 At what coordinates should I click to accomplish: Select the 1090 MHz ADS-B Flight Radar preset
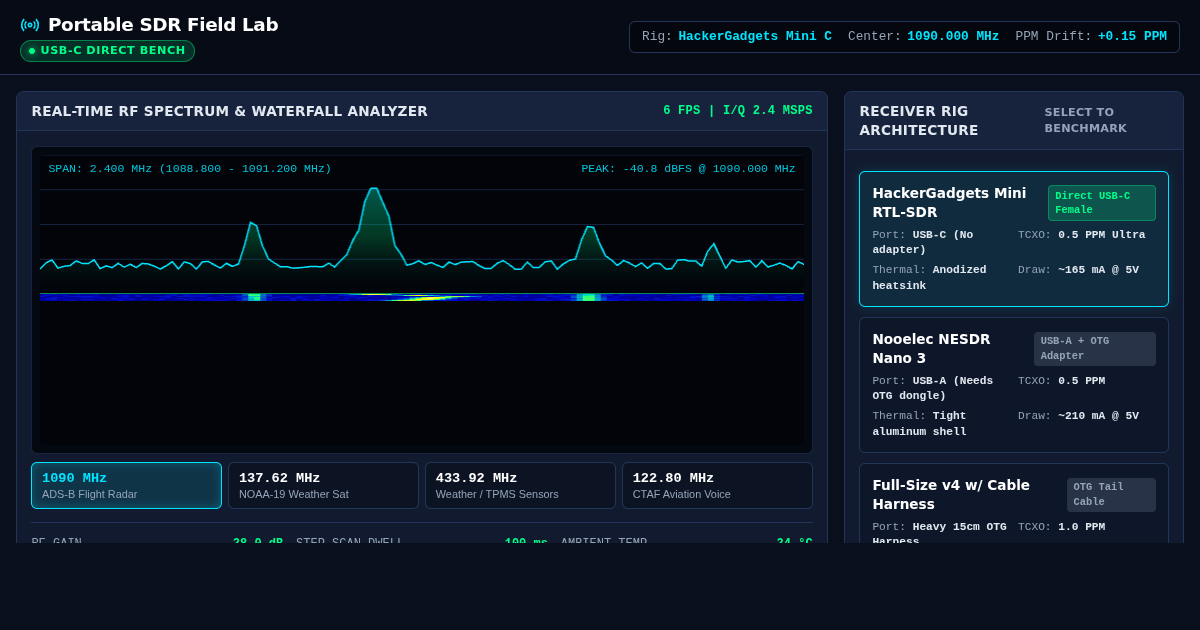[x=126, y=485]
